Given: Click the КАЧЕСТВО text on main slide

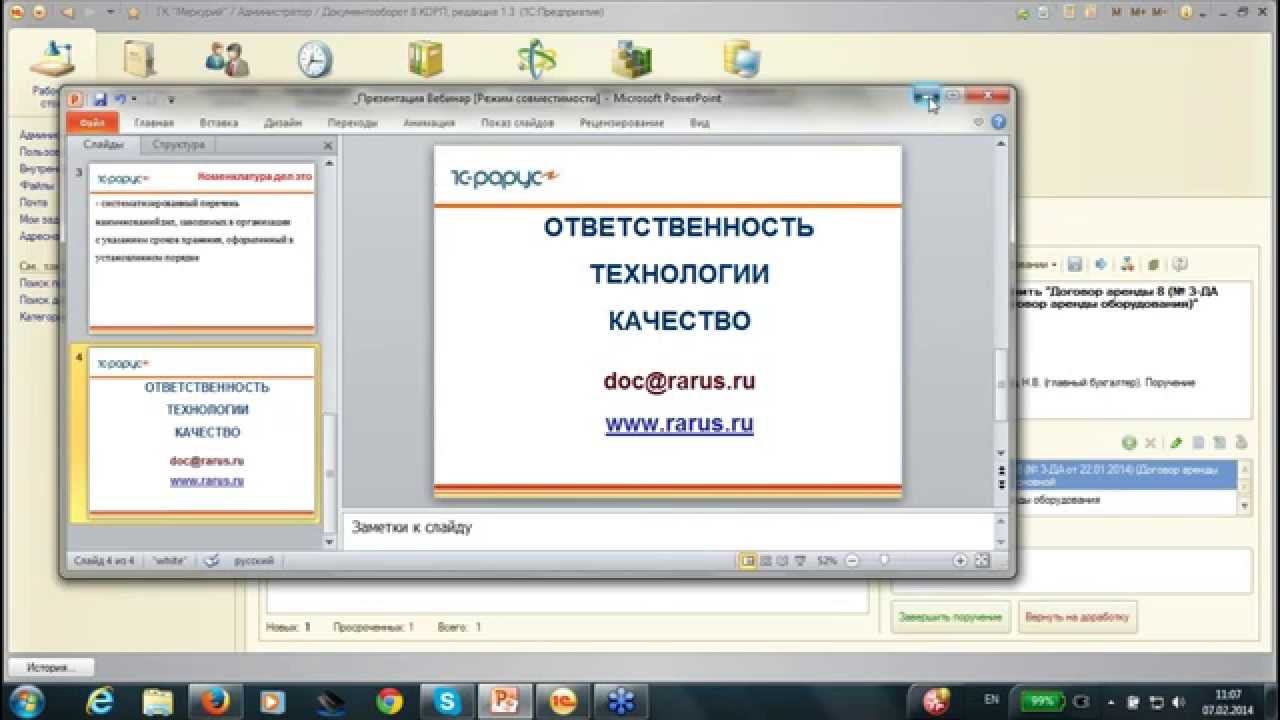Looking at the screenshot, I should tap(679, 321).
